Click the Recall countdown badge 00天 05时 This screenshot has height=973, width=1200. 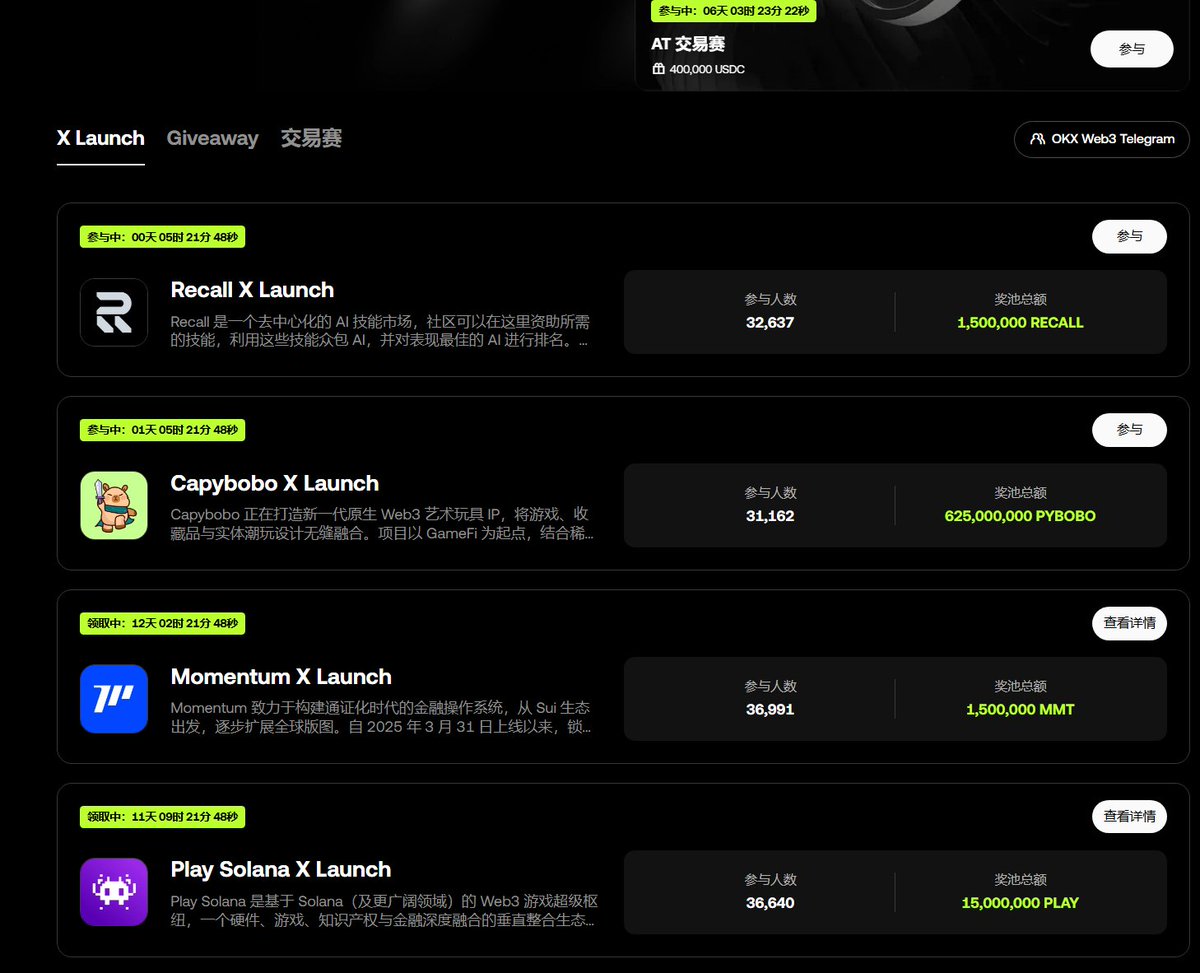162,237
